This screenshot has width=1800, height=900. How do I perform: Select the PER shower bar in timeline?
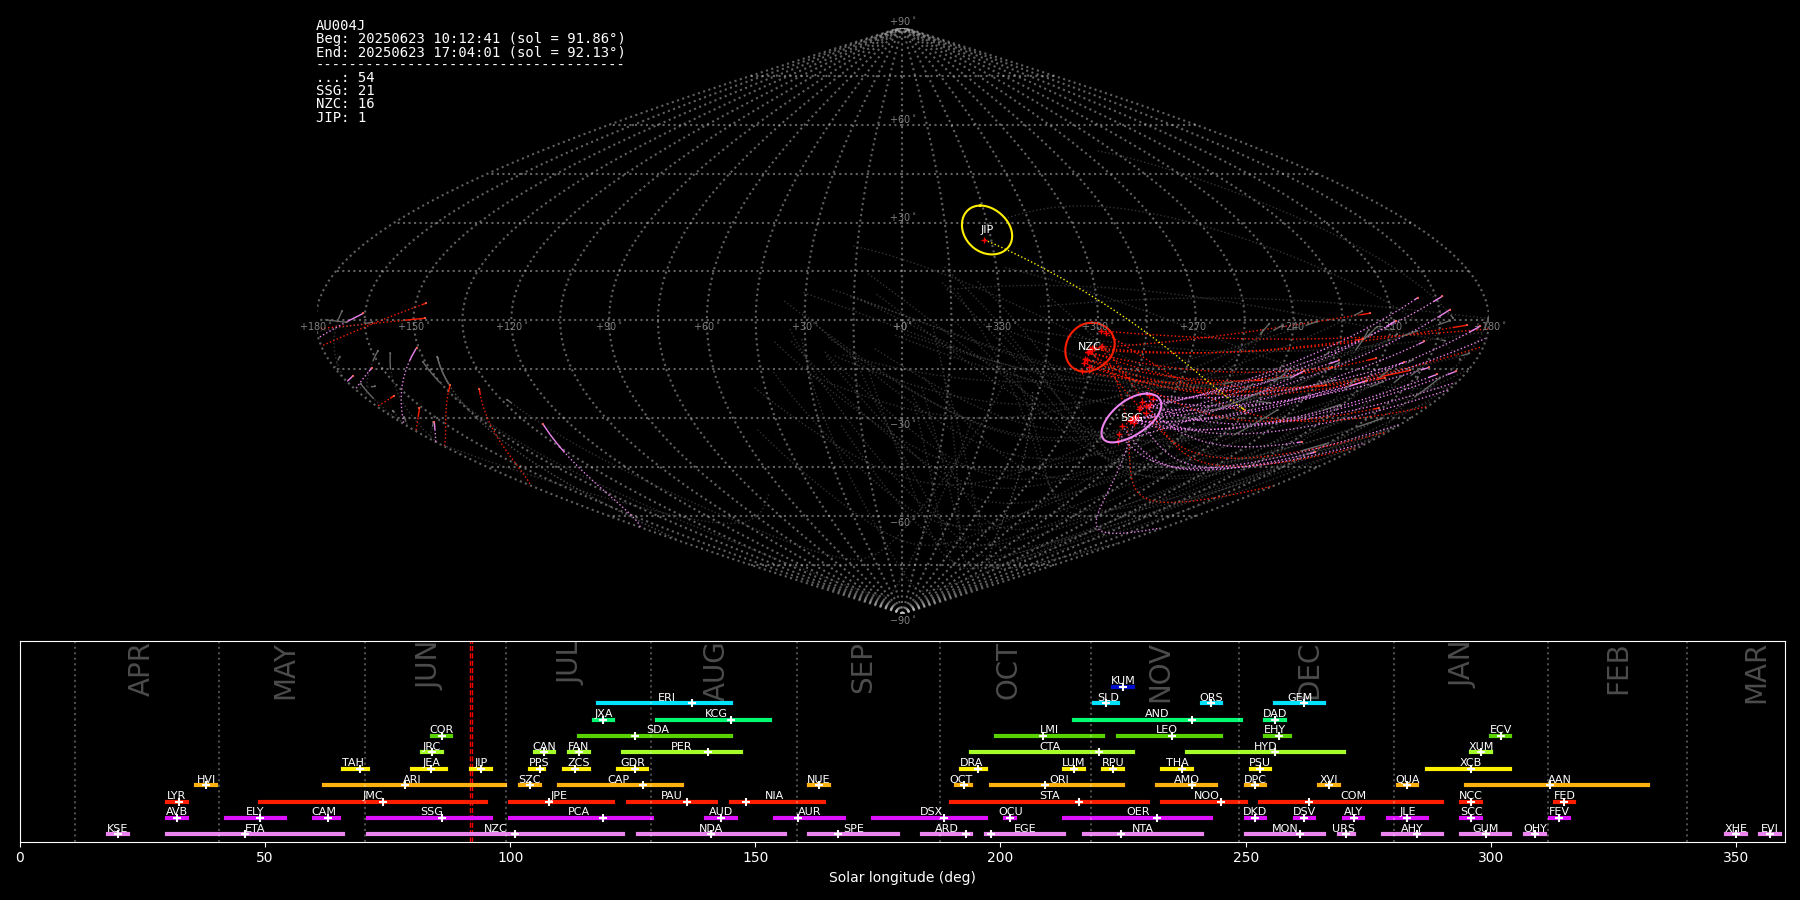(x=682, y=752)
